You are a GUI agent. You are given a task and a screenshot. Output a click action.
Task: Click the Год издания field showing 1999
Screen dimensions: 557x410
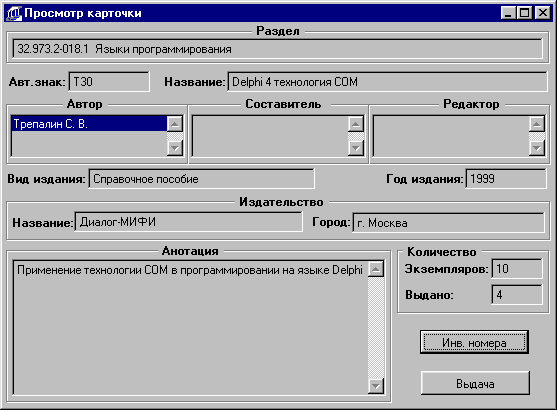[506, 179]
